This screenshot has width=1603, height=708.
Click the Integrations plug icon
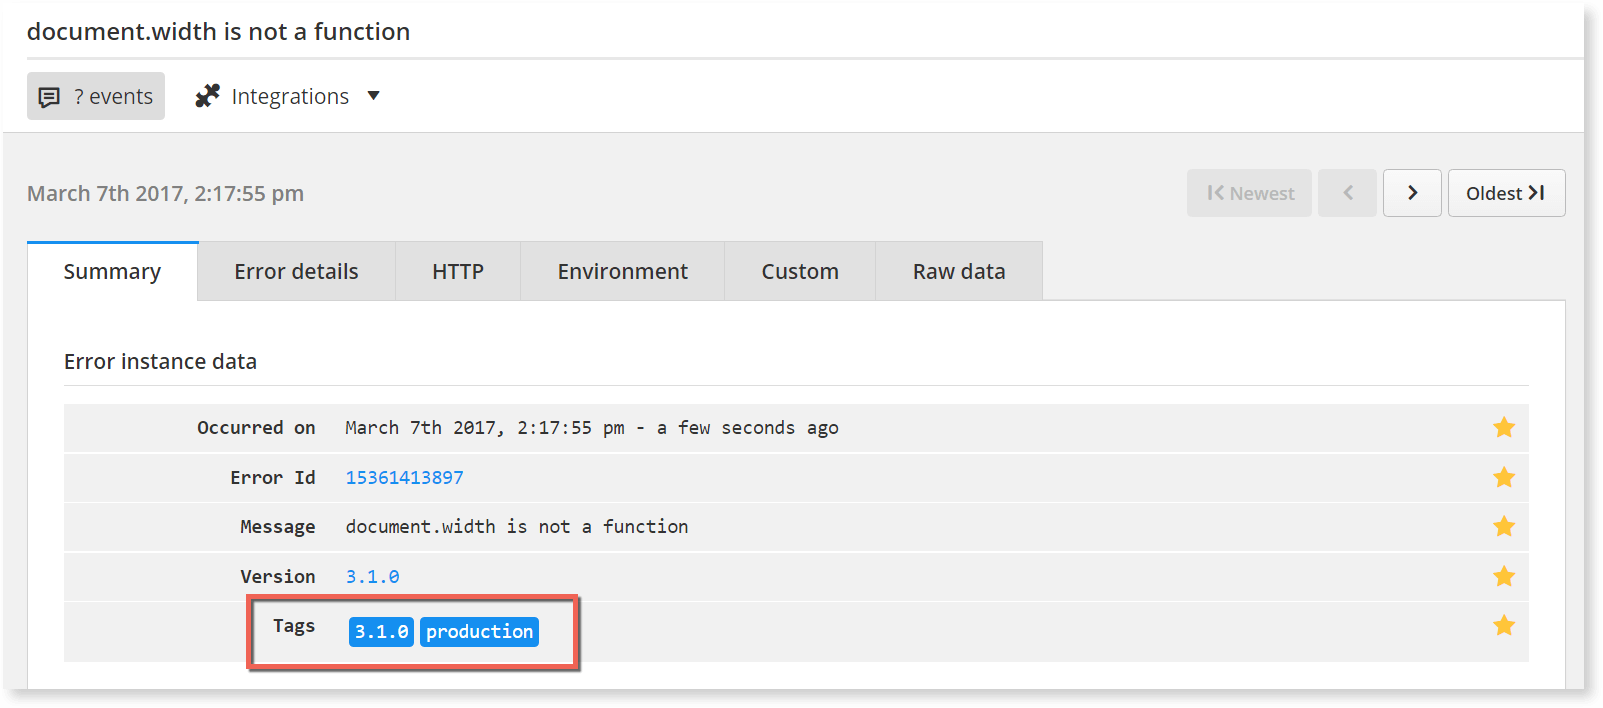coord(207,96)
